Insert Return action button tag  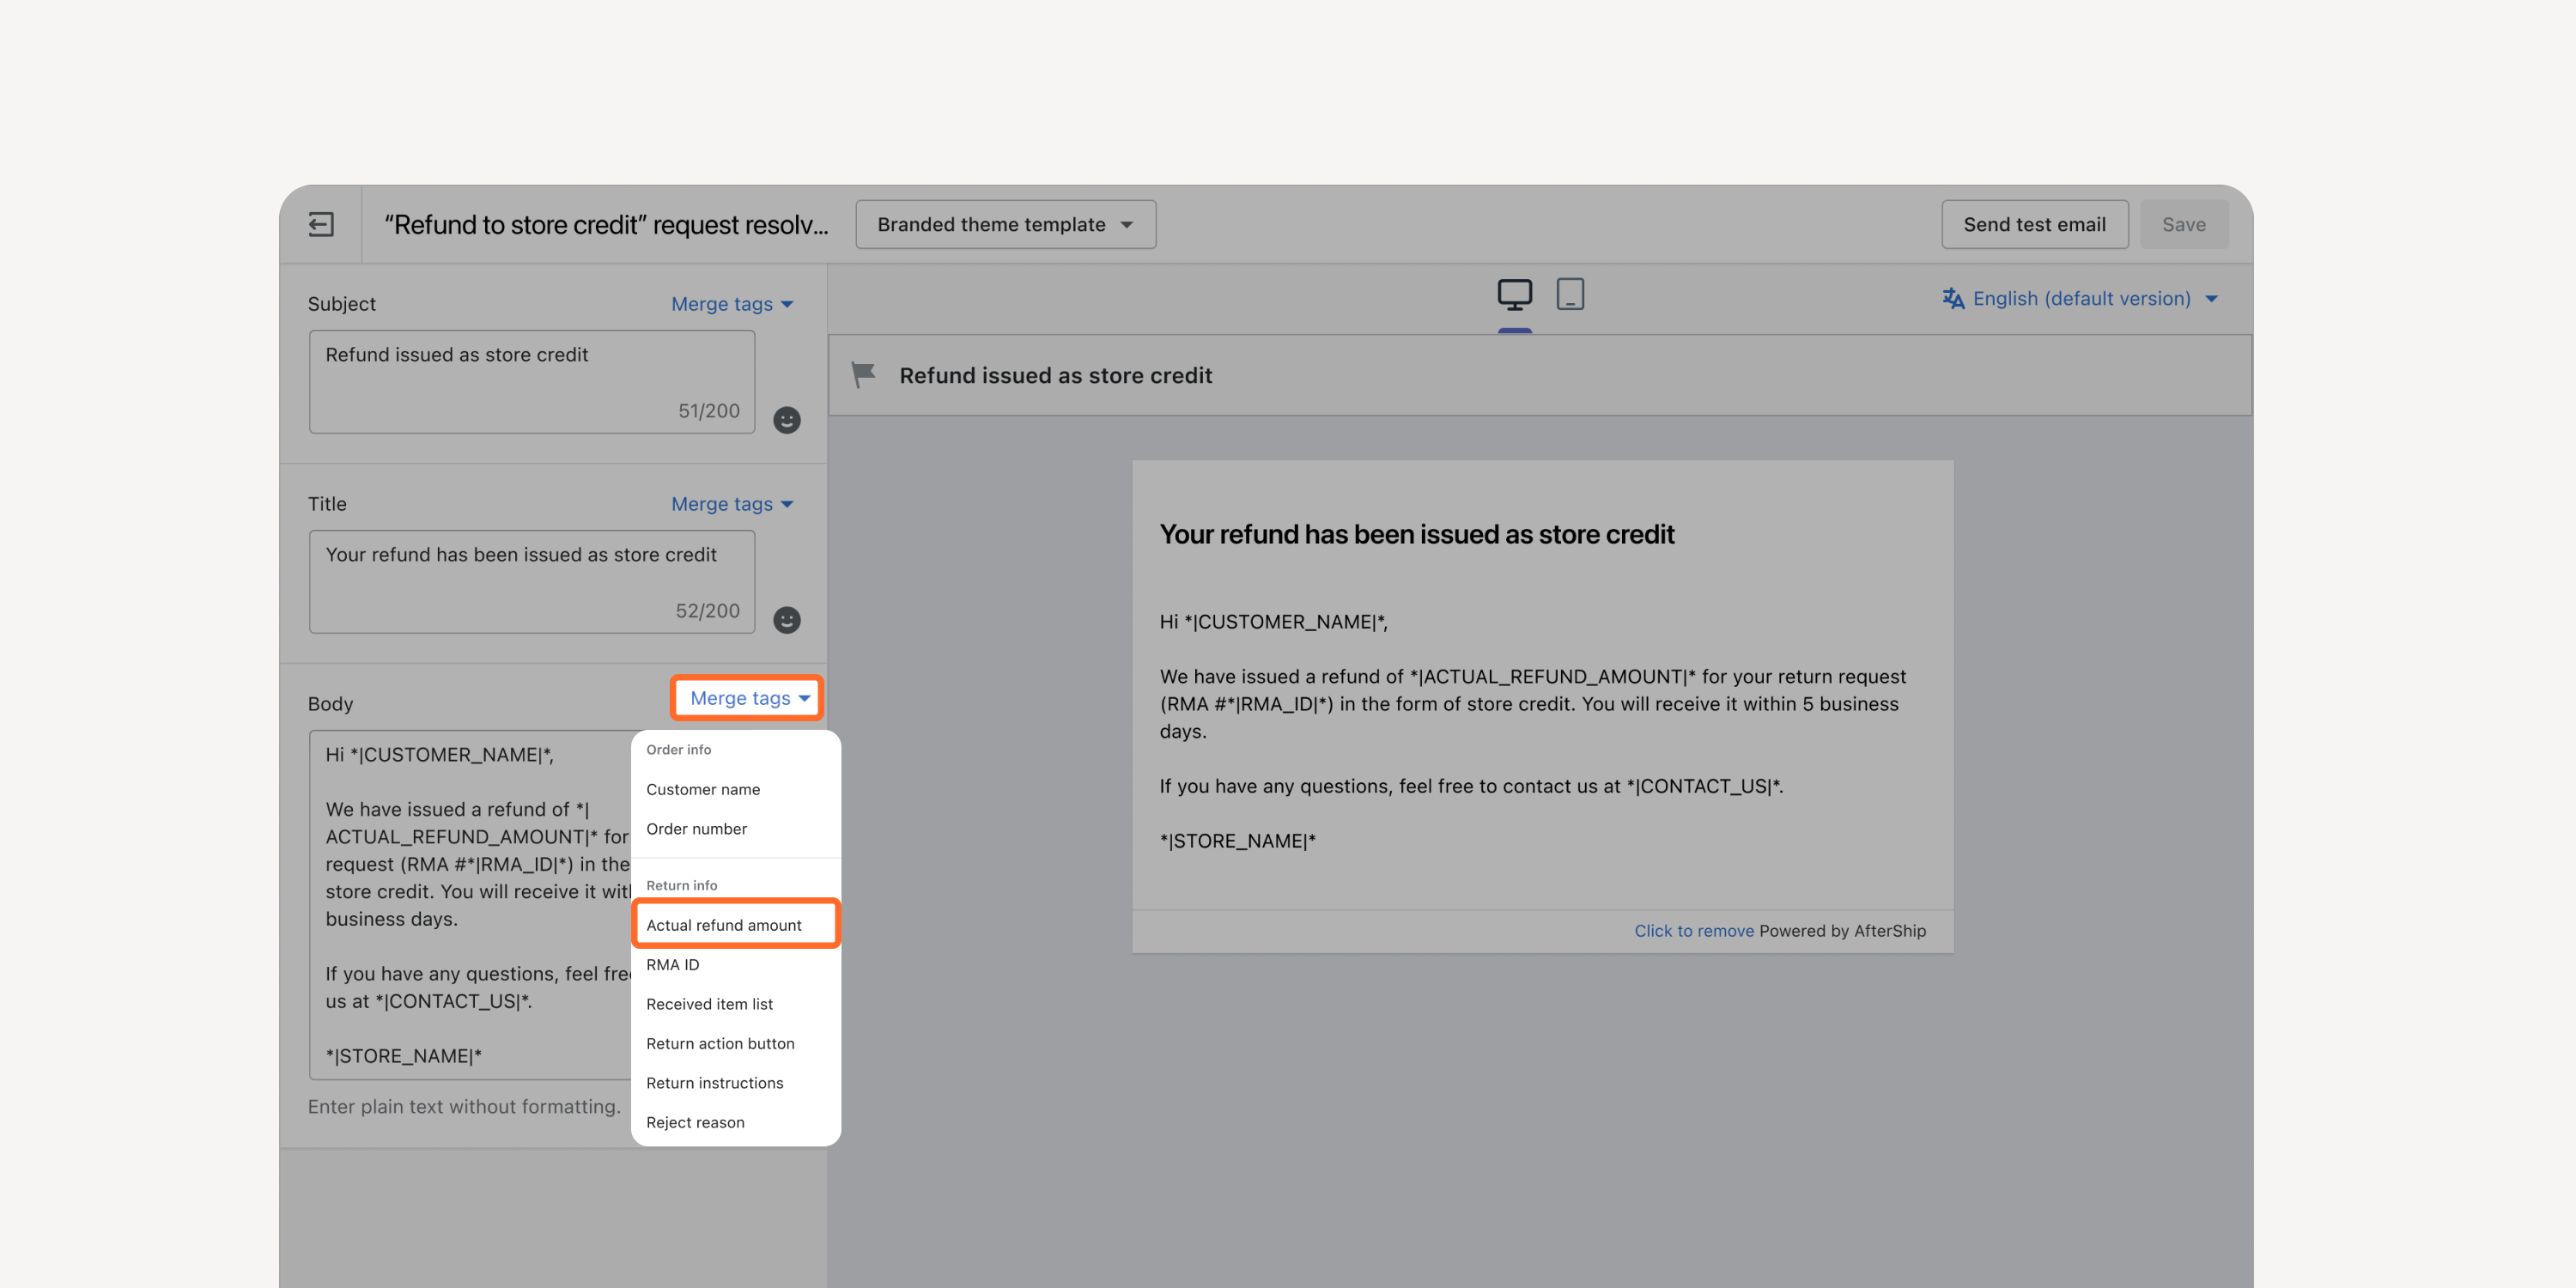pos(735,1043)
